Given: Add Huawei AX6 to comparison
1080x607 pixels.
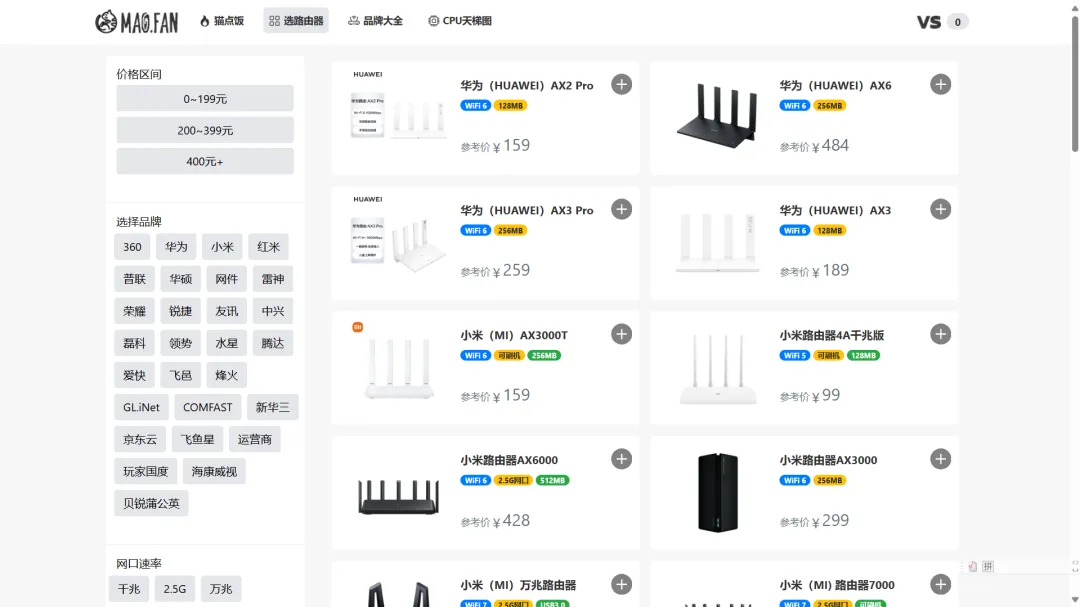Looking at the screenshot, I should click(940, 85).
